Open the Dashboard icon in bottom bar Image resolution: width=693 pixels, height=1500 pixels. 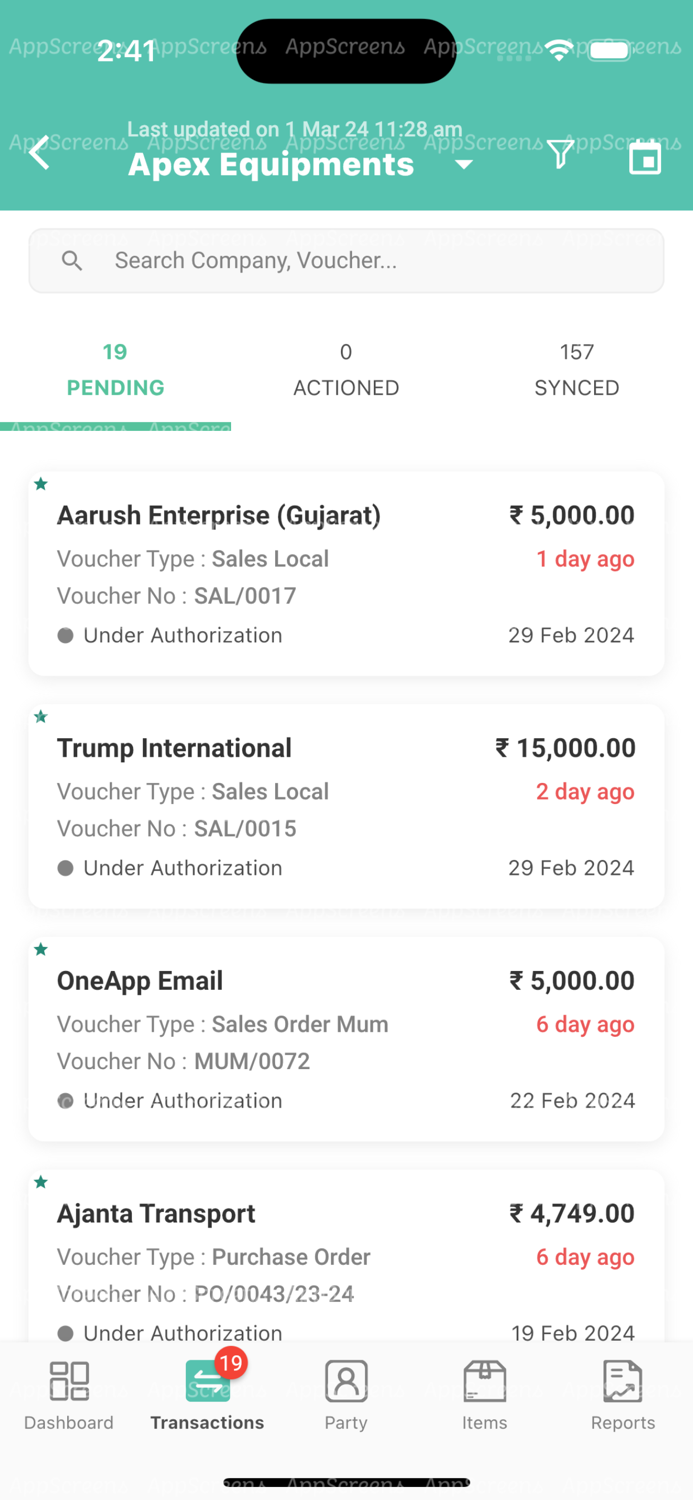point(69,1381)
